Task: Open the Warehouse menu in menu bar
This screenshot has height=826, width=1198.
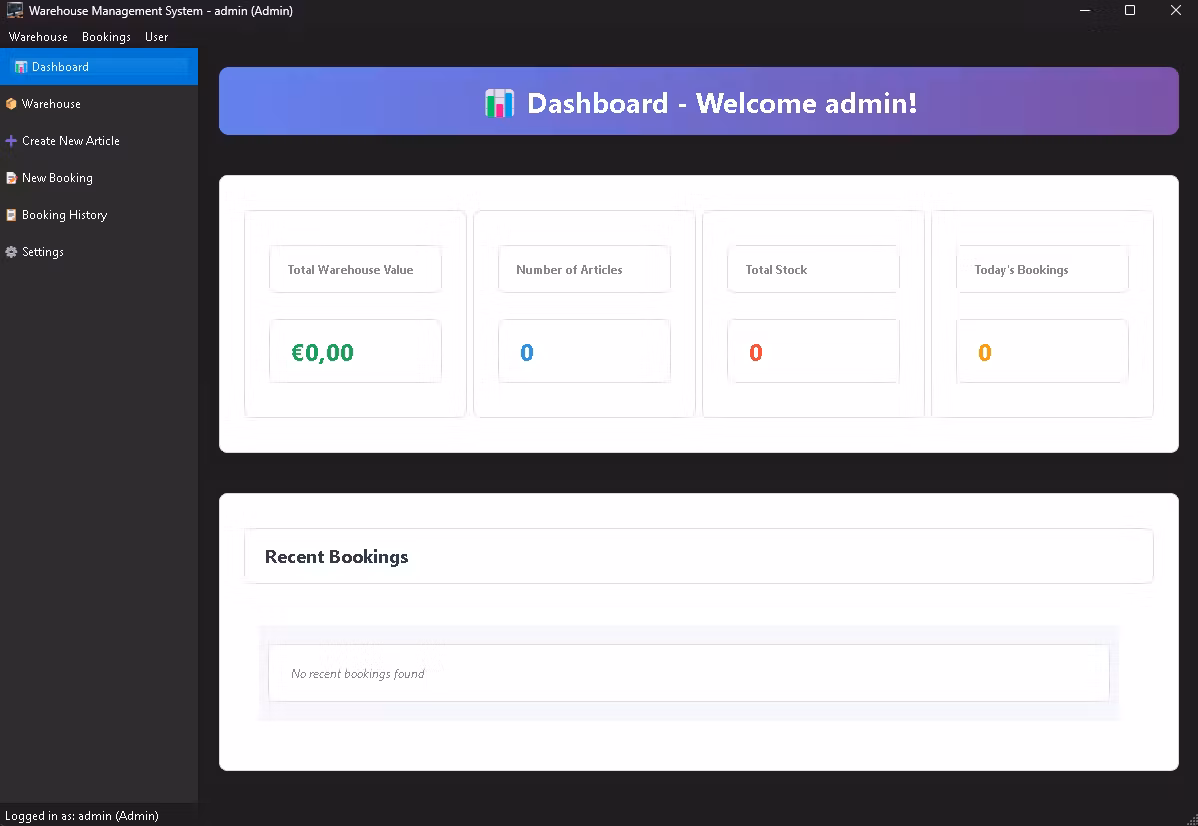Action: [38, 37]
